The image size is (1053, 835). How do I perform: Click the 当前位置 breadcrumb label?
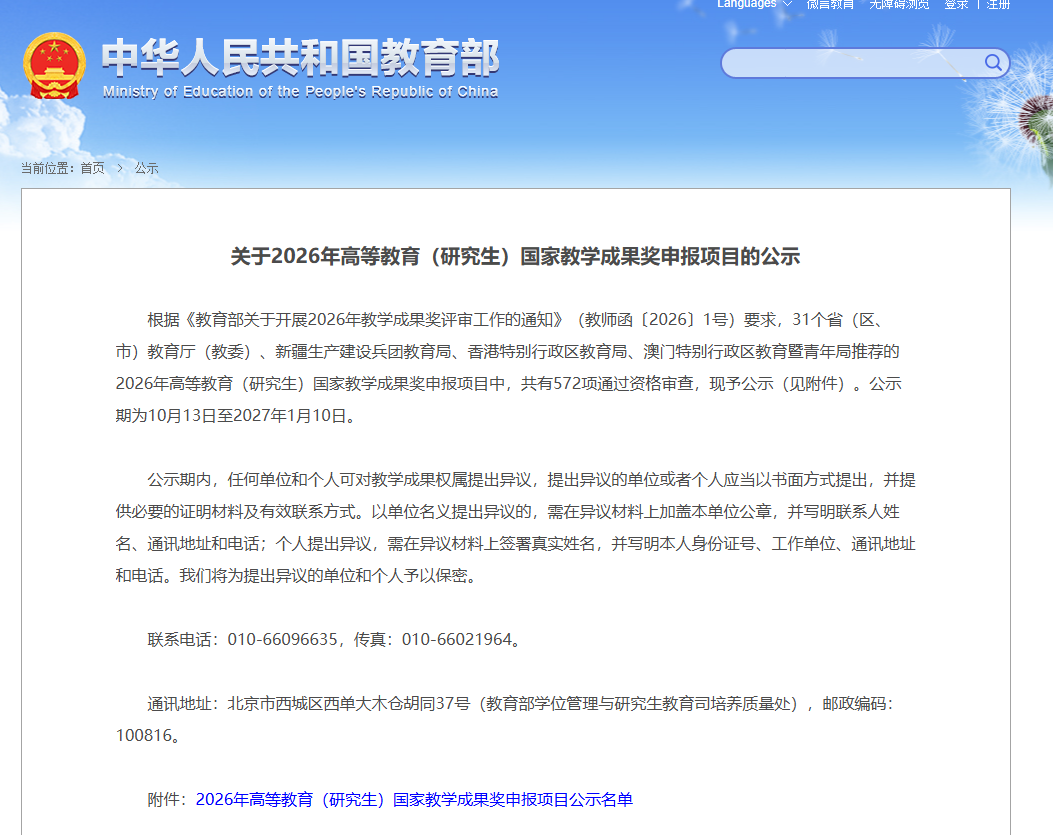(x=47, y=168)
